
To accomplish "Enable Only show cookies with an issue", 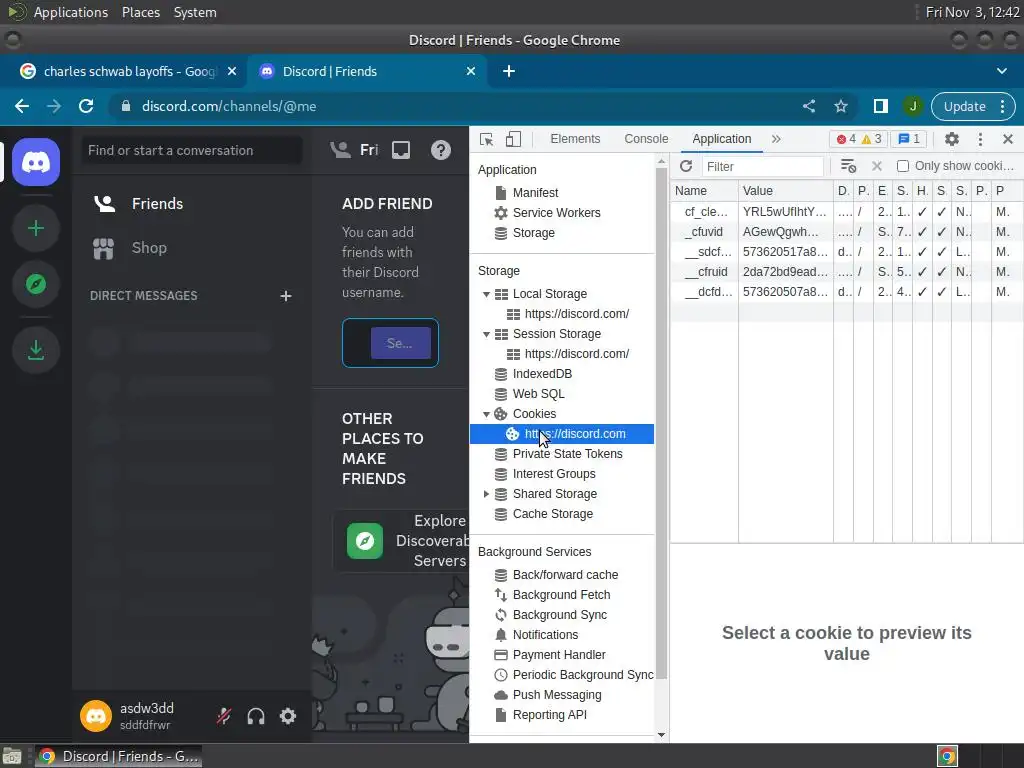I will click(903, 166).
